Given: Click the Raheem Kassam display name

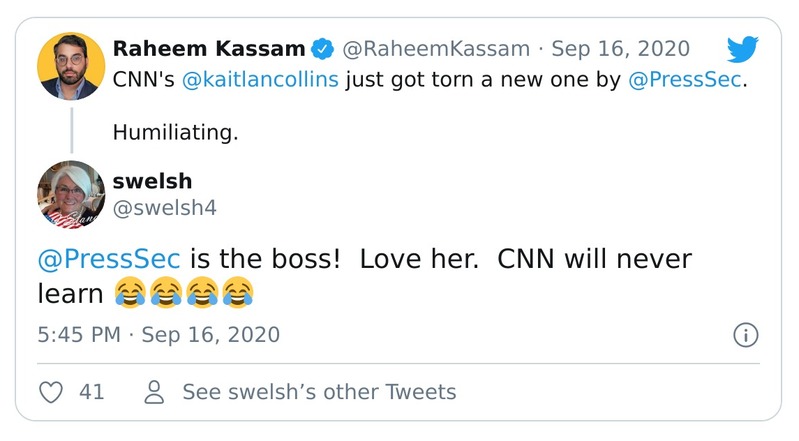Looking at the screenshot, I should click(x=208, y=48).
